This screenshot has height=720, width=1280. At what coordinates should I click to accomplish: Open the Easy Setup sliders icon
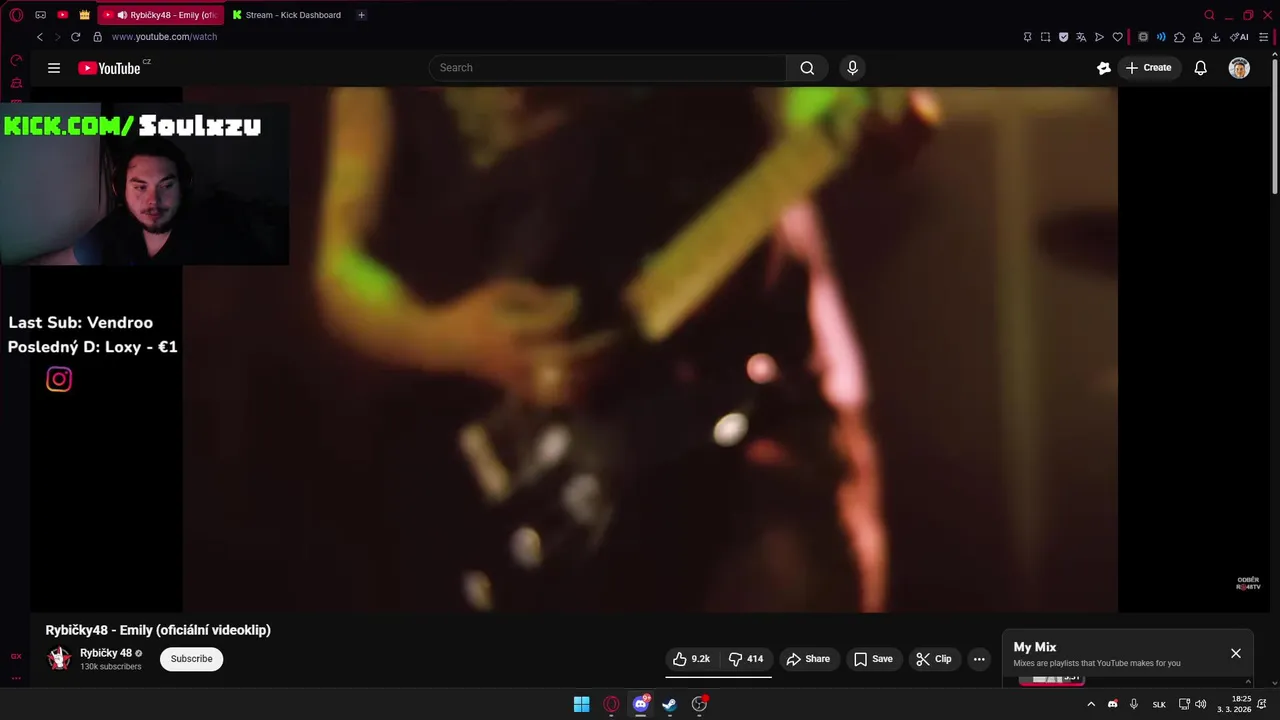(x=1263, y=37)
